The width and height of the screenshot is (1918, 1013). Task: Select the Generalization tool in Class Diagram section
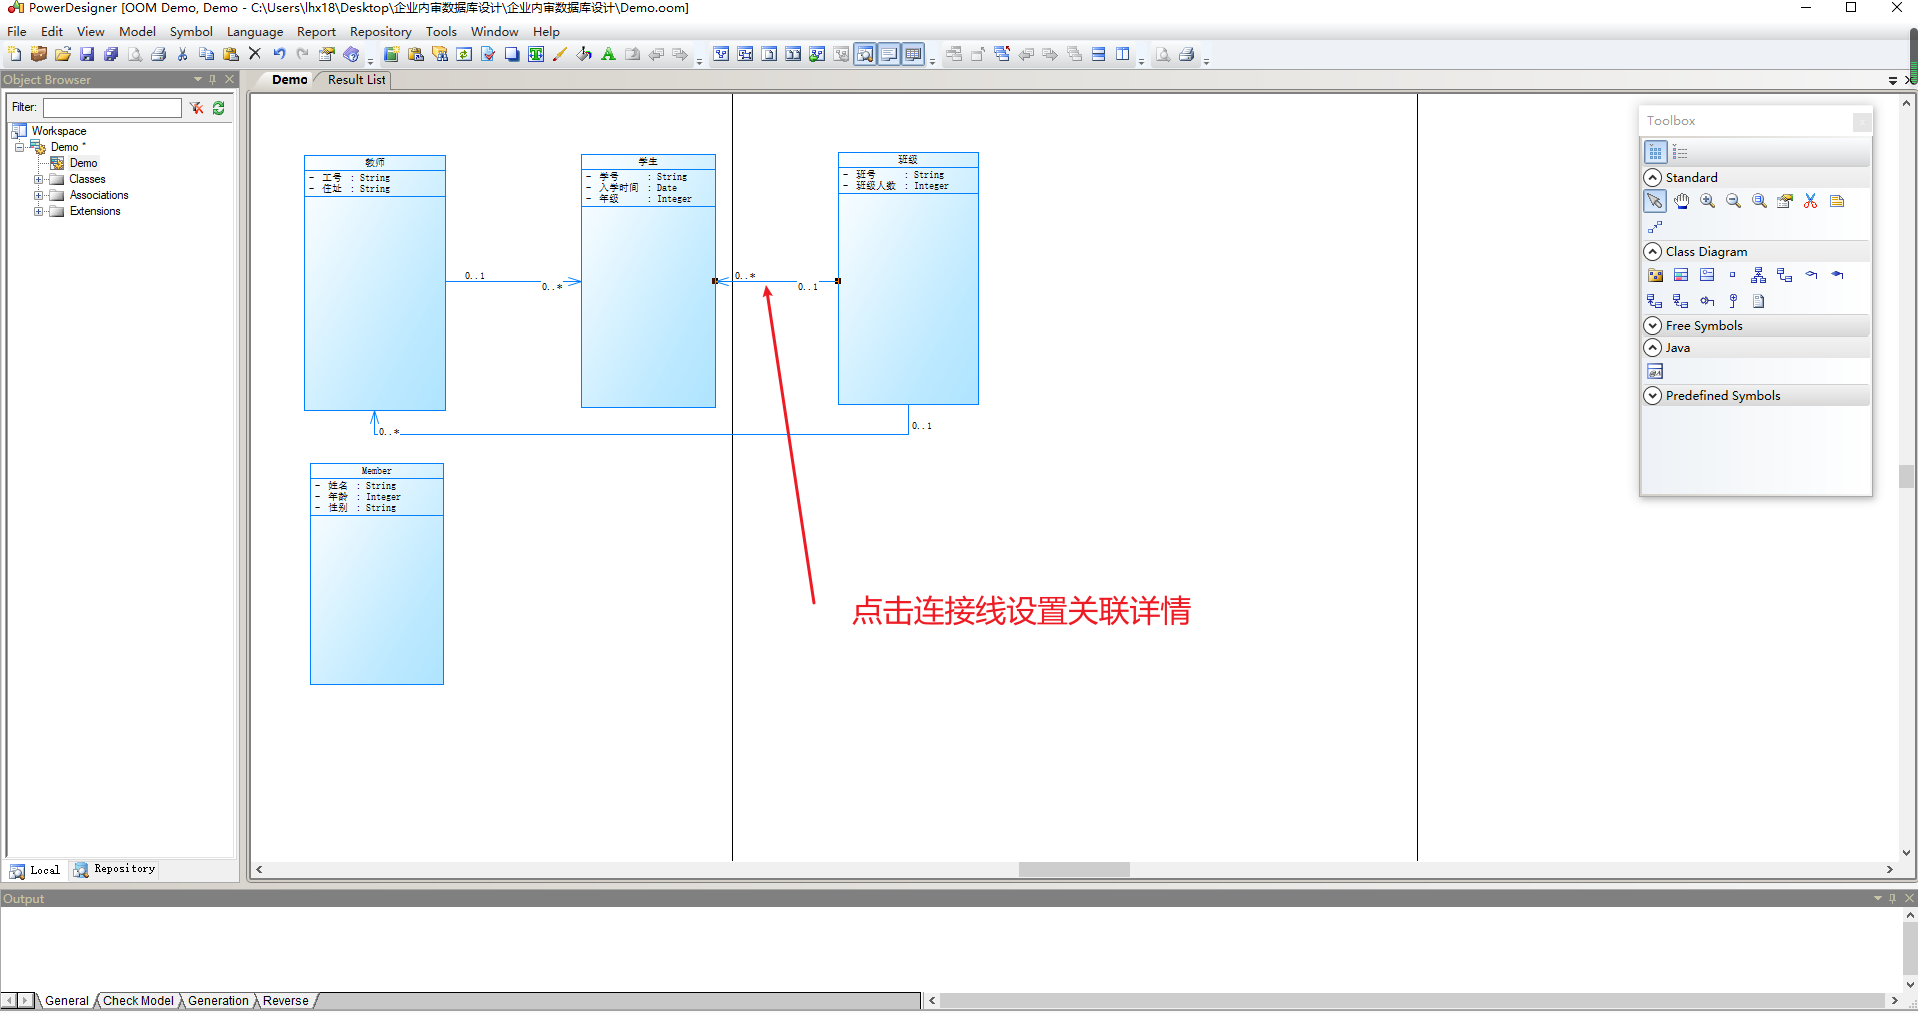(x=1759, y=275)
